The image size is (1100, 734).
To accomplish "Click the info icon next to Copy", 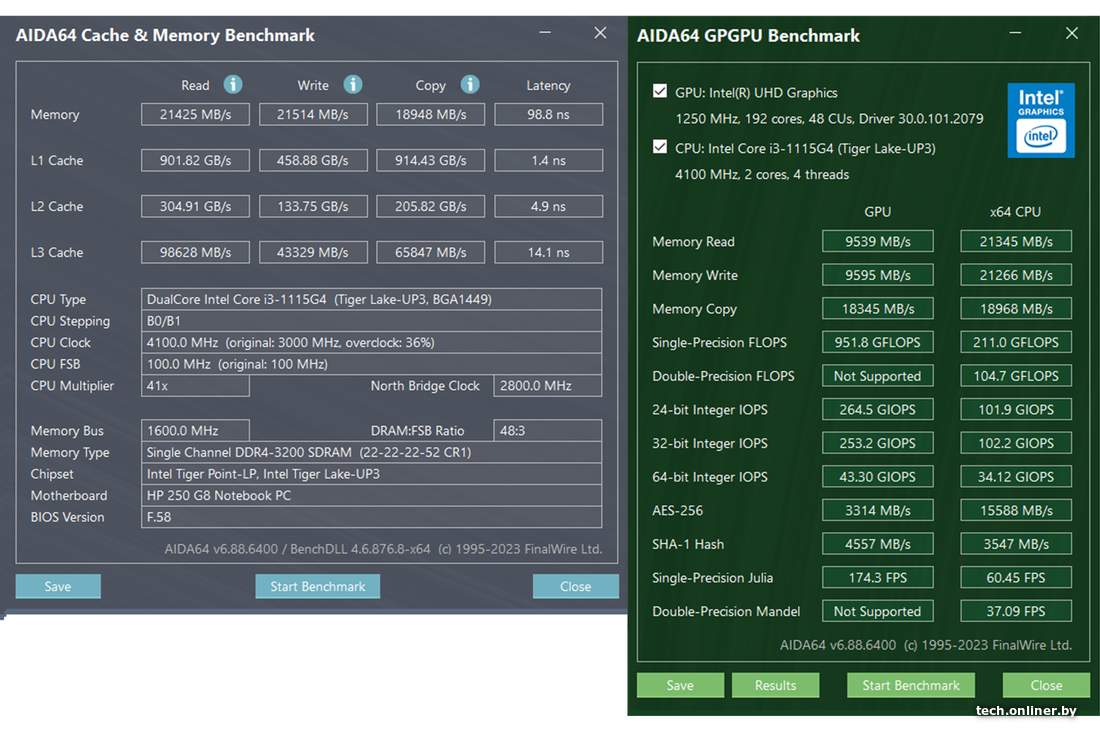I will (470, 85).
